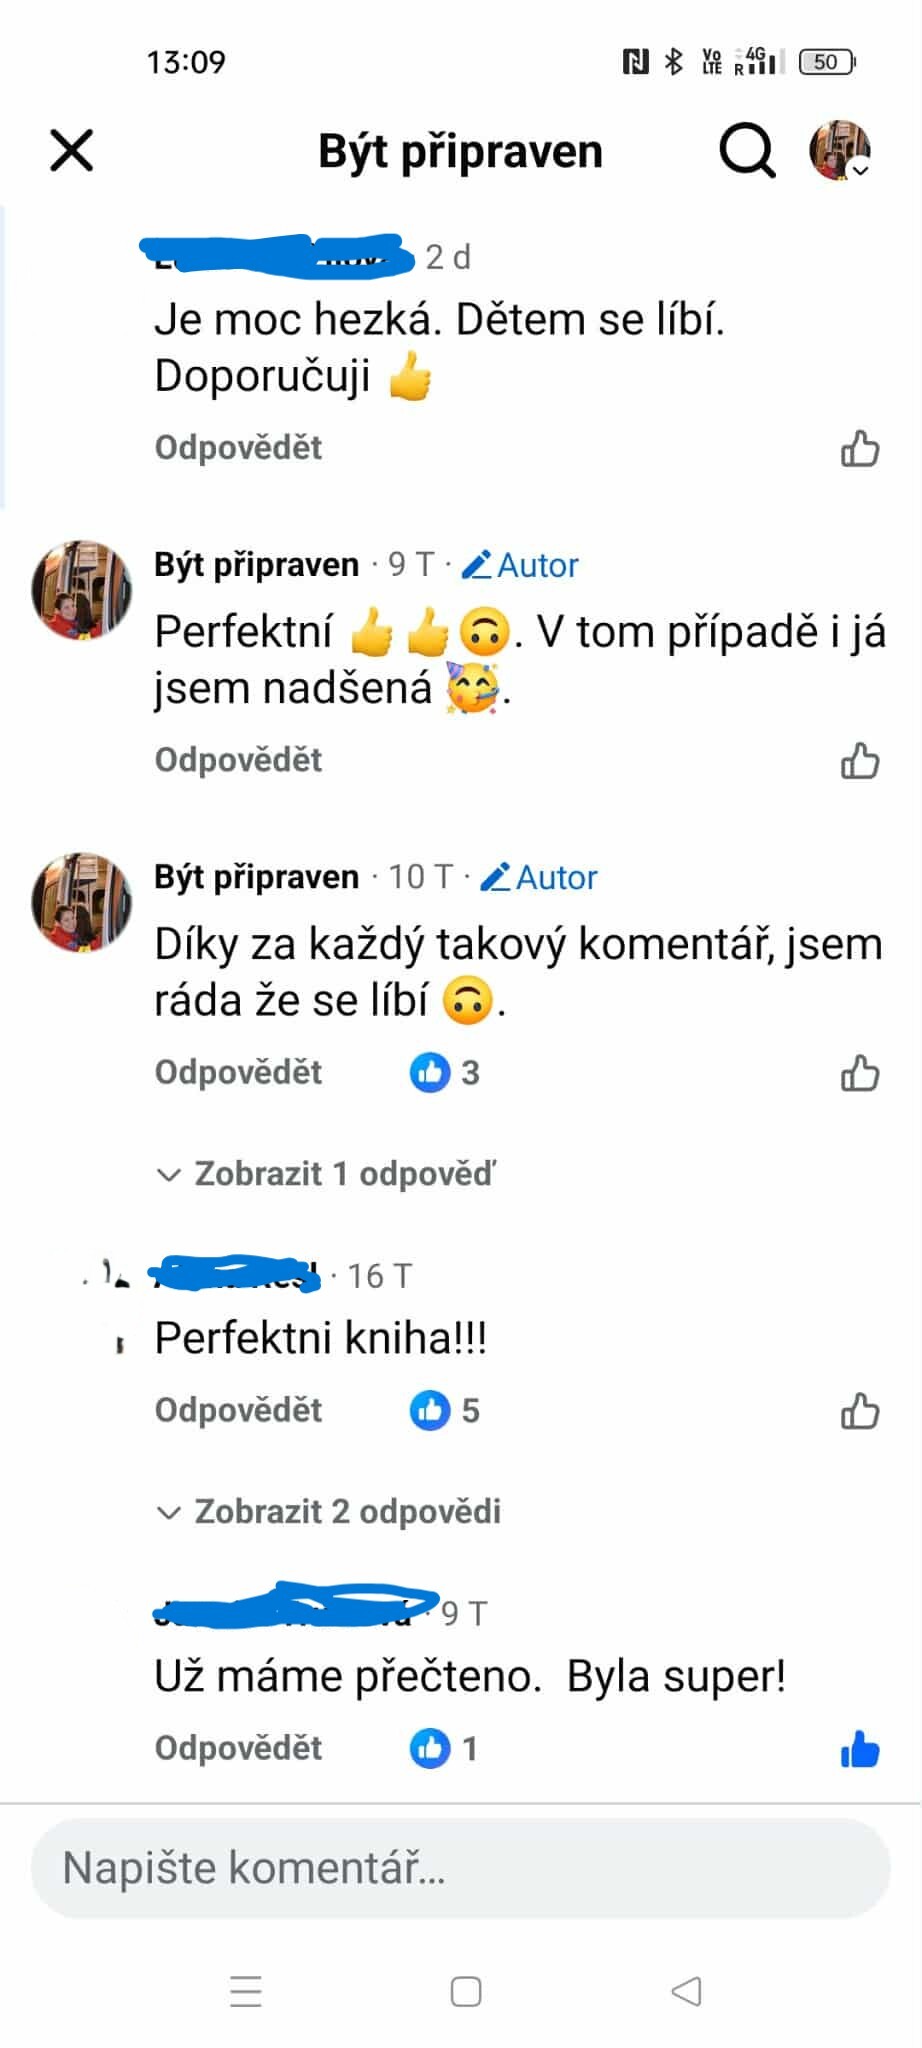
Task: Like the "Perfektní" author reply
Action: click(859, 761)
